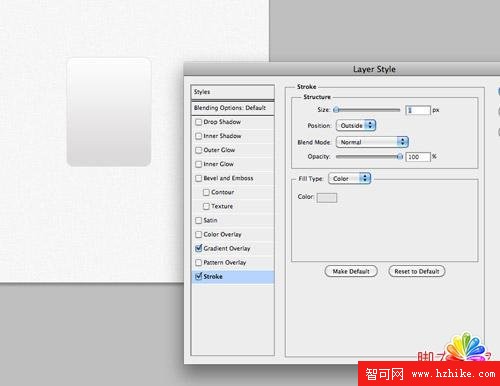Check the Contour option box
Screen dimensions: 500x386
click(206, 192)
